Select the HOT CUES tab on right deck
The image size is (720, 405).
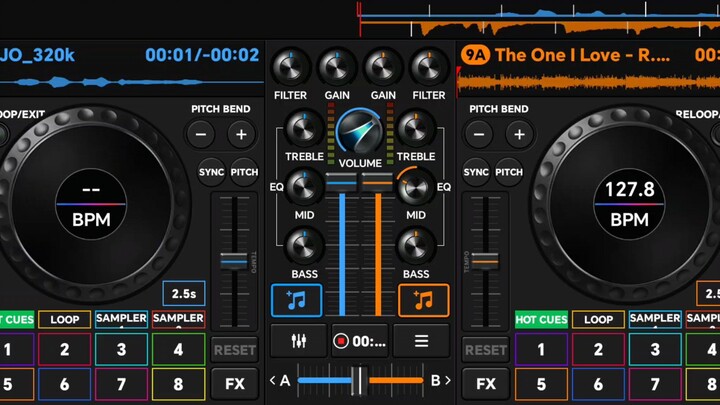541,319
